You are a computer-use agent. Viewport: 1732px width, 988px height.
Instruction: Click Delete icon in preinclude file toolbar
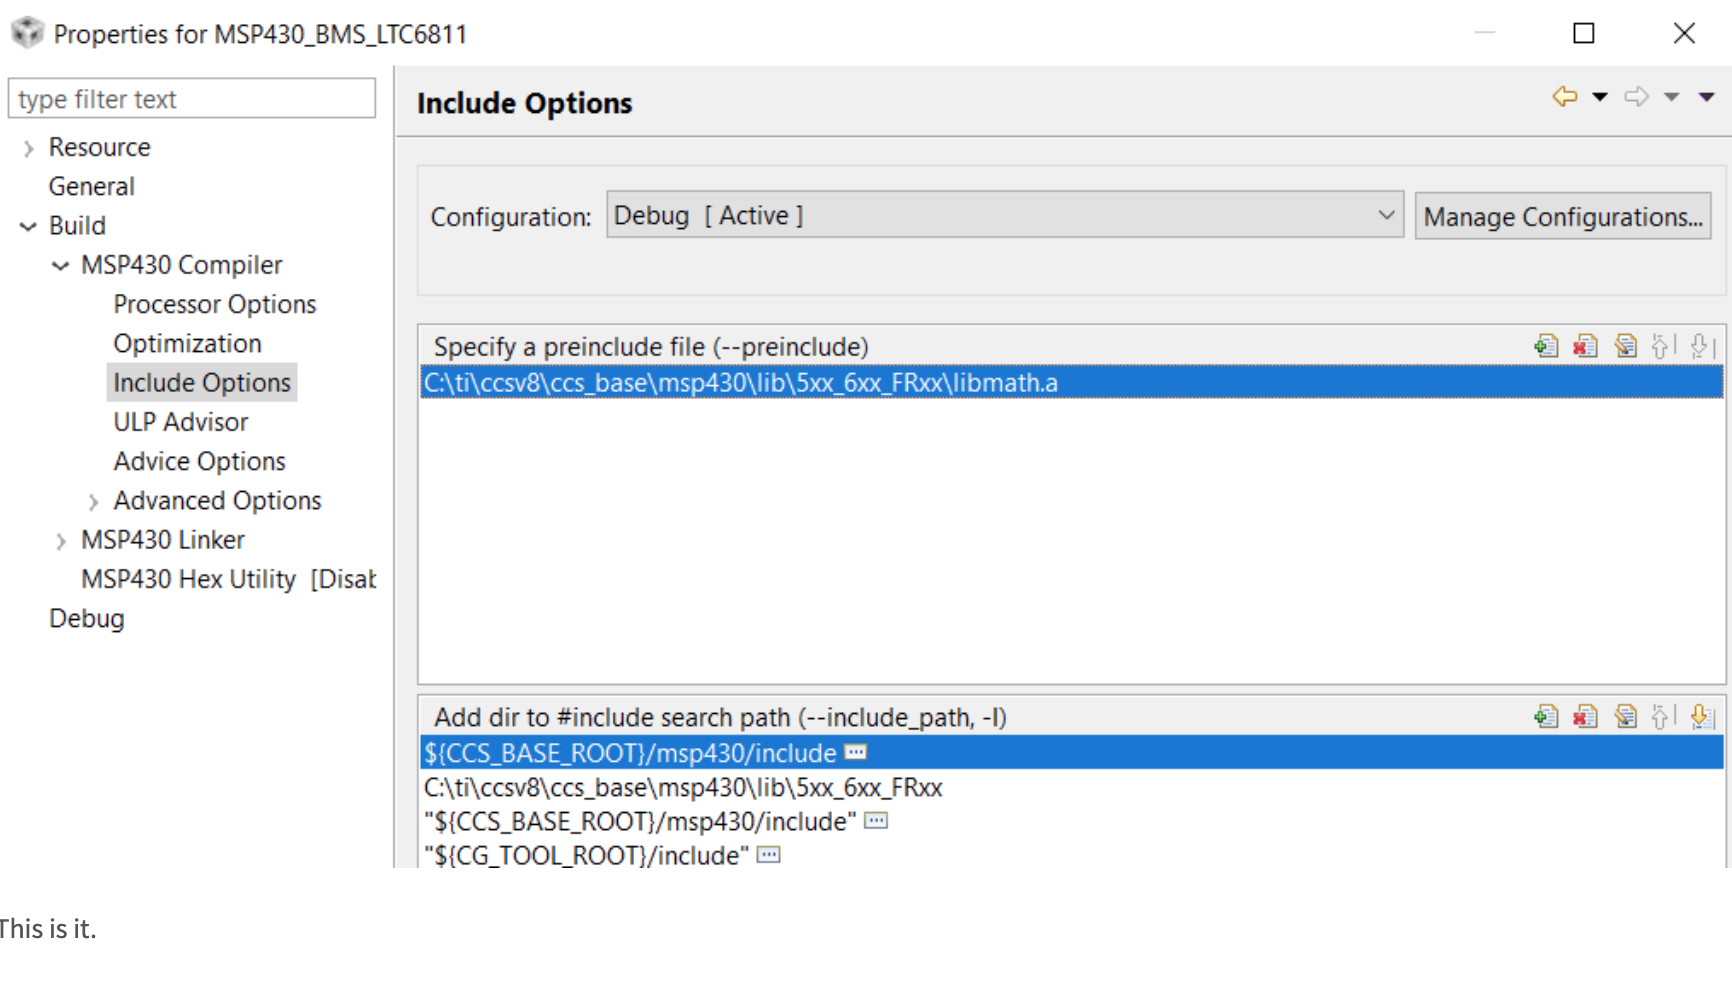point(1585,347)
